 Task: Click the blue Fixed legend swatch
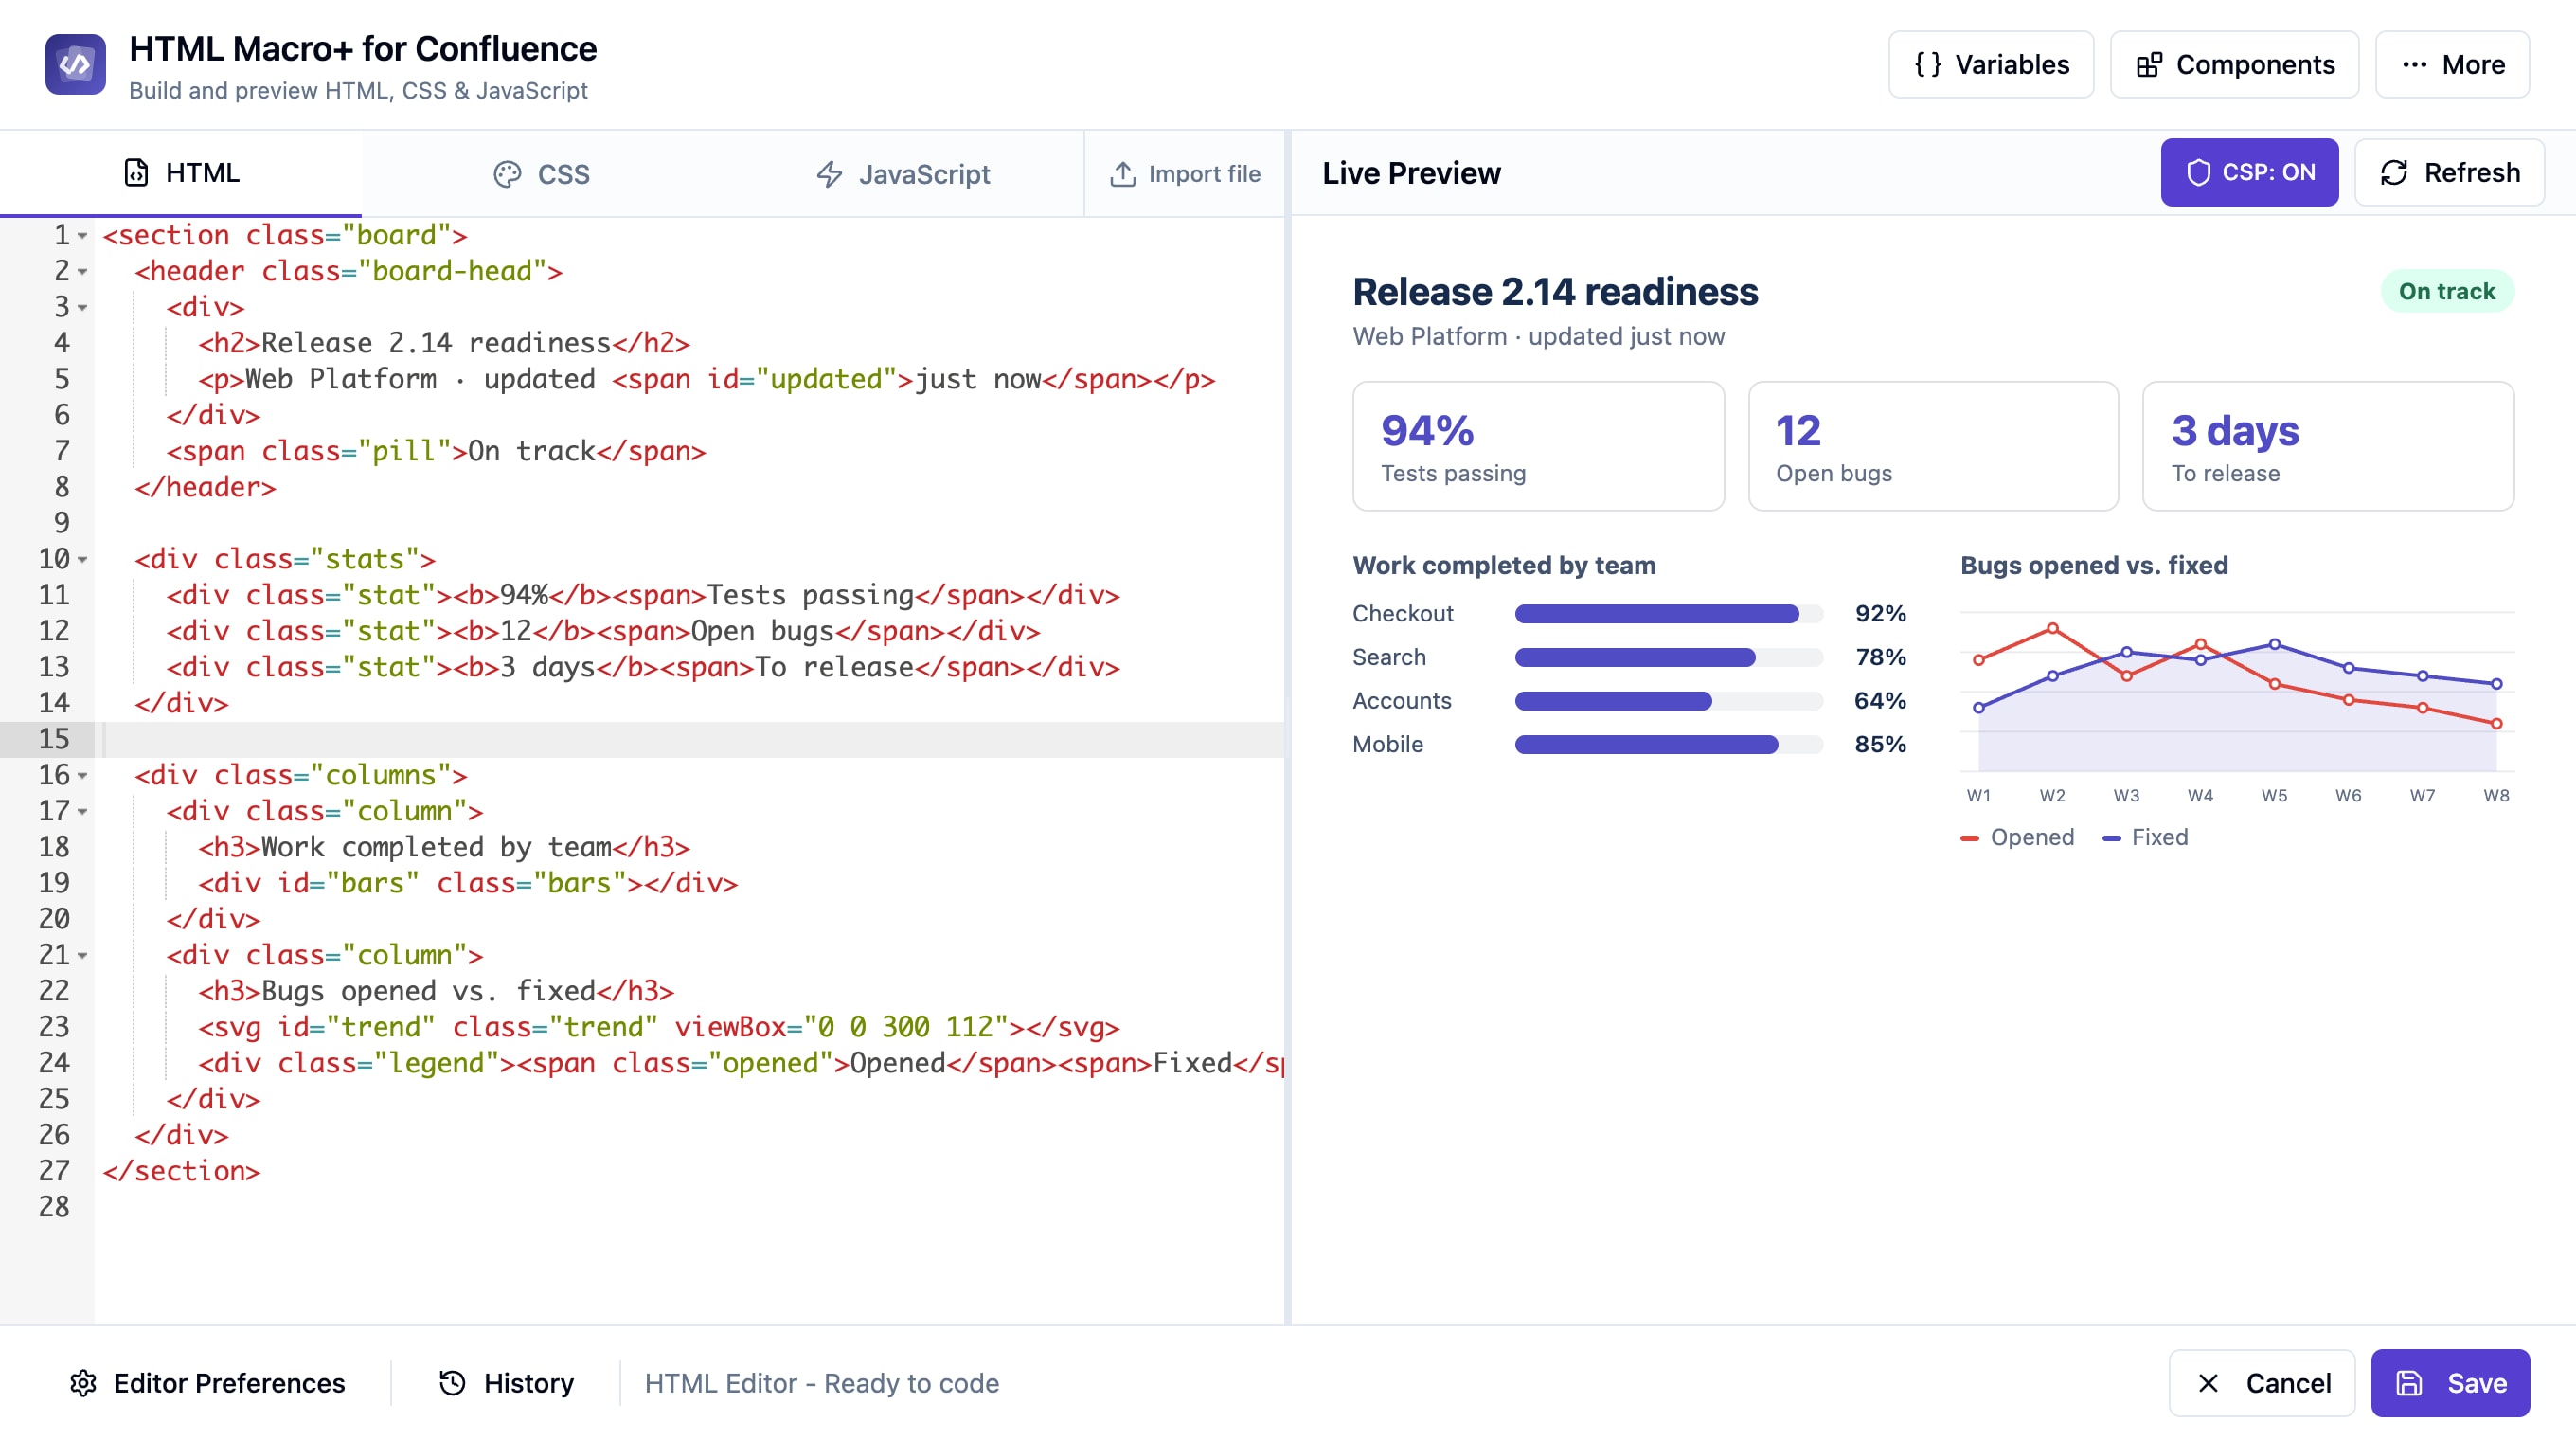2111,838
